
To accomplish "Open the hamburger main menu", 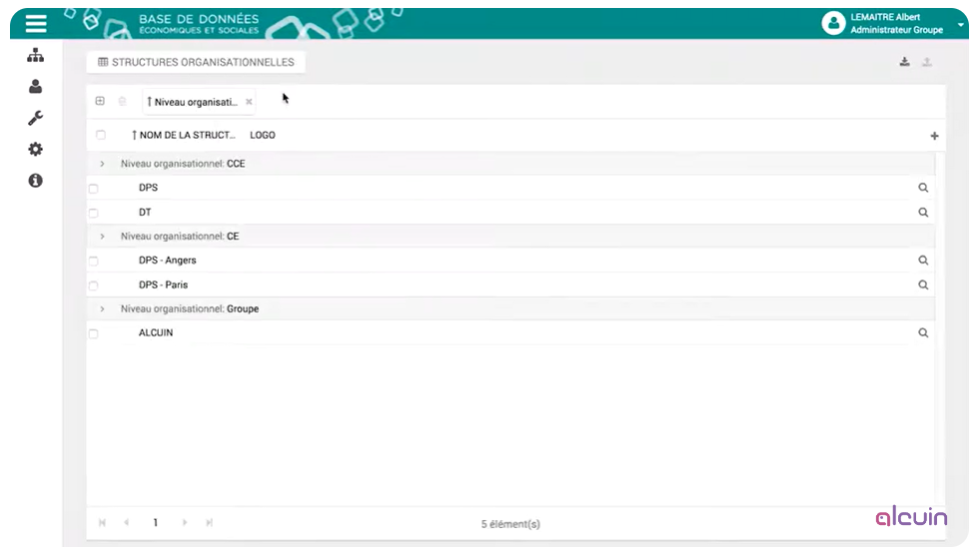I will click(x=36, y=24).
